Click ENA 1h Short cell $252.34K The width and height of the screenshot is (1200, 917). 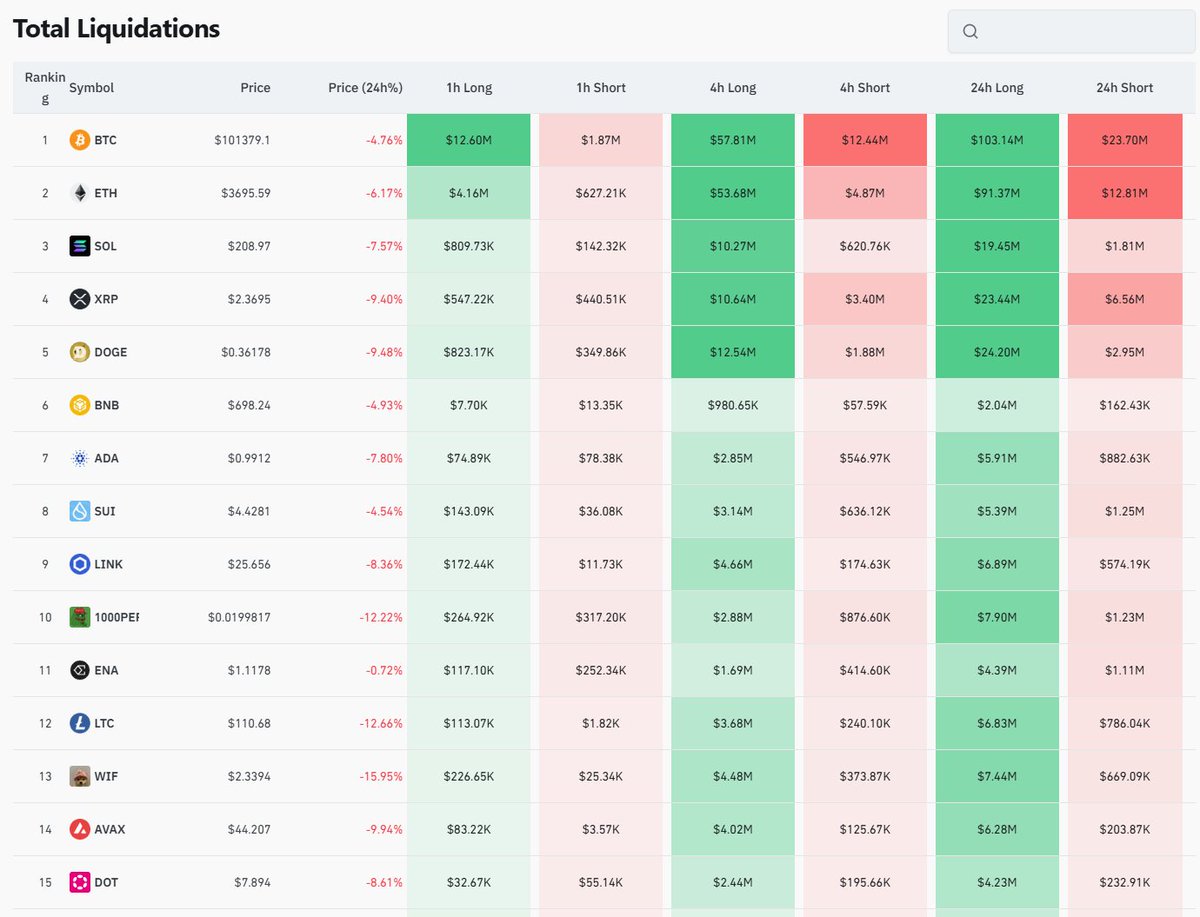pos(601,670)
